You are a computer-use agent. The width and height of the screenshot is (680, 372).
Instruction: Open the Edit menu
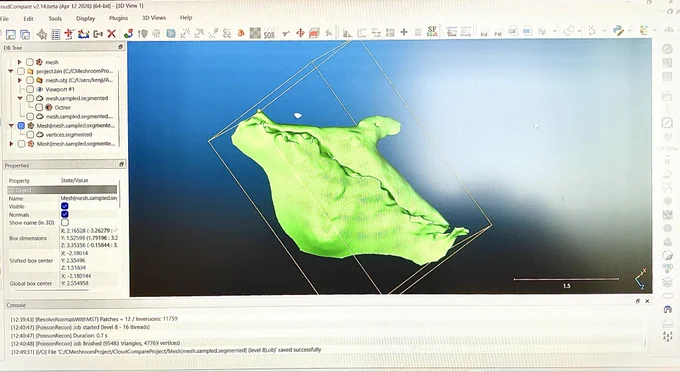point(28,19)
